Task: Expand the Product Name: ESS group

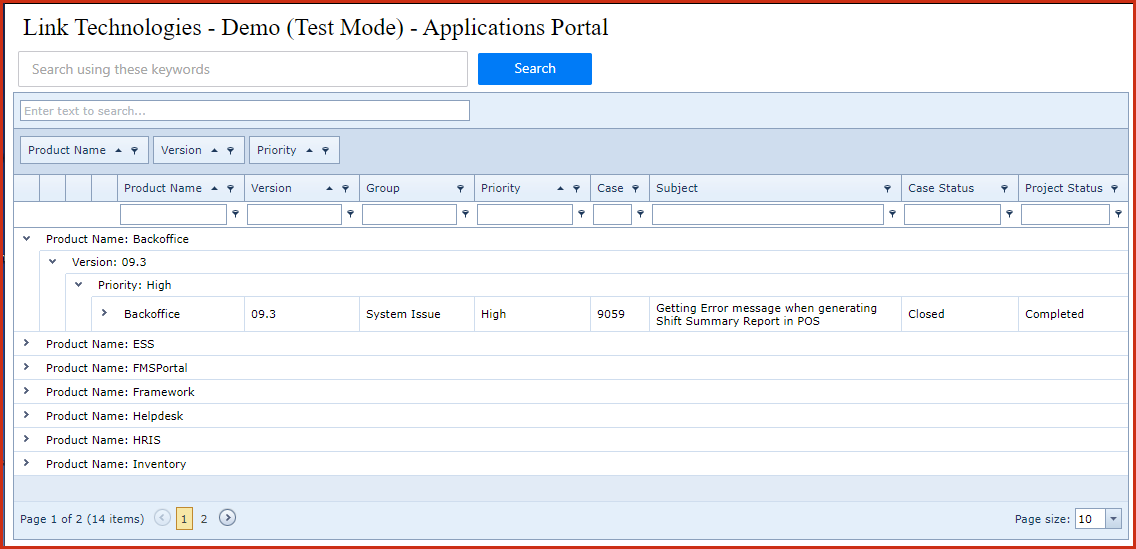Action: pyautogui.click(x=27, y=343)
